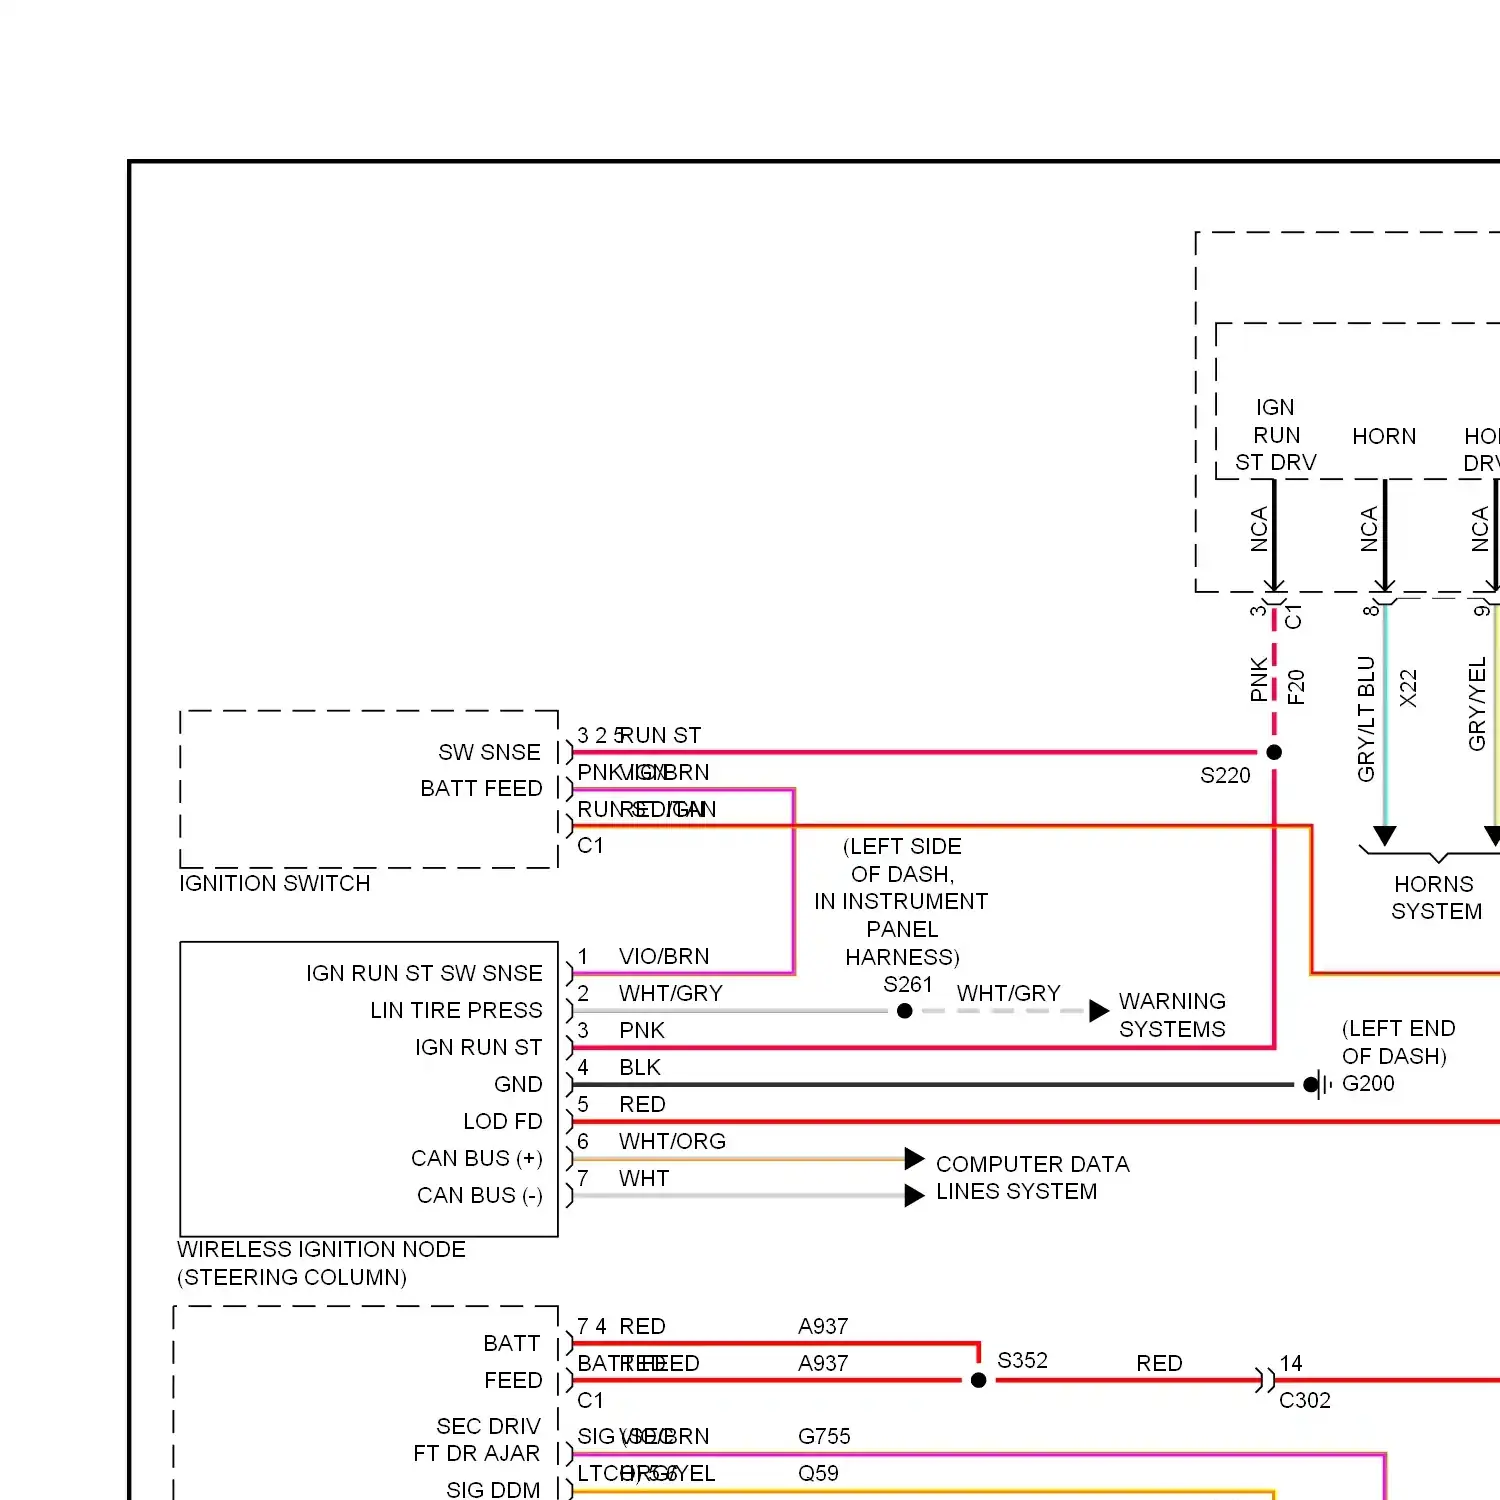Image resolution: width=1500 pixels, height=1500 pixels.
Task: Click the vertical GRY/YEL wire color label
Action: tap(1477, 703)
